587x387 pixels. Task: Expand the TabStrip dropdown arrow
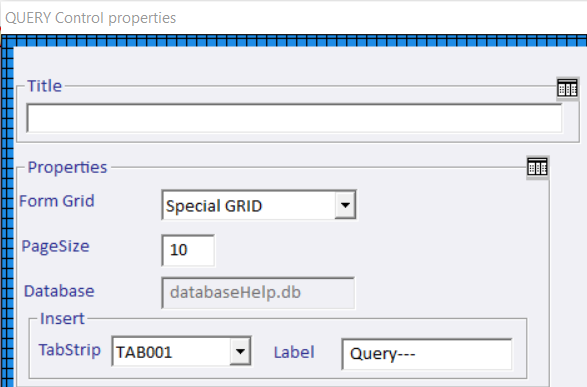click(240, 351)
